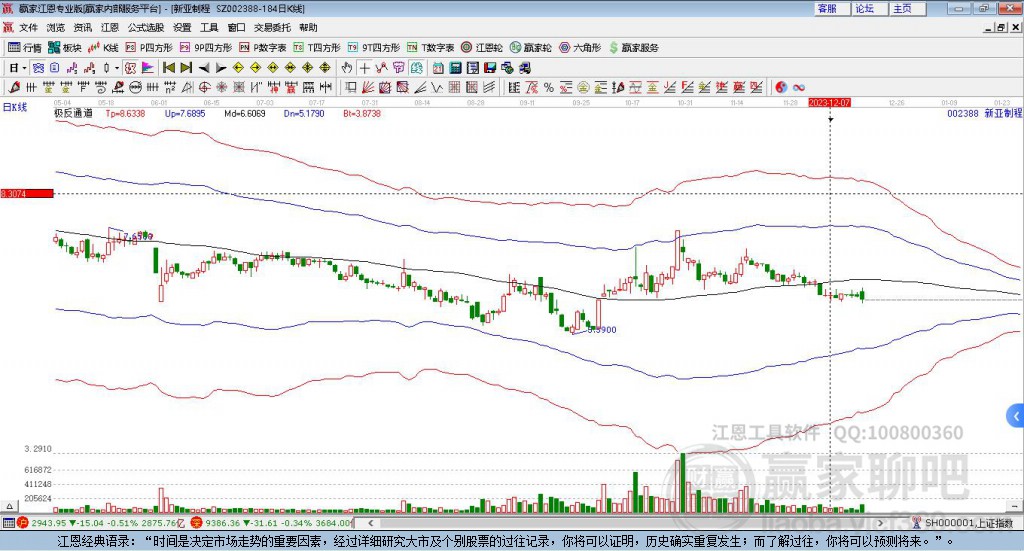The image size is (1024, 551).
Task: Open the 工具 menu
Action: 209,27
